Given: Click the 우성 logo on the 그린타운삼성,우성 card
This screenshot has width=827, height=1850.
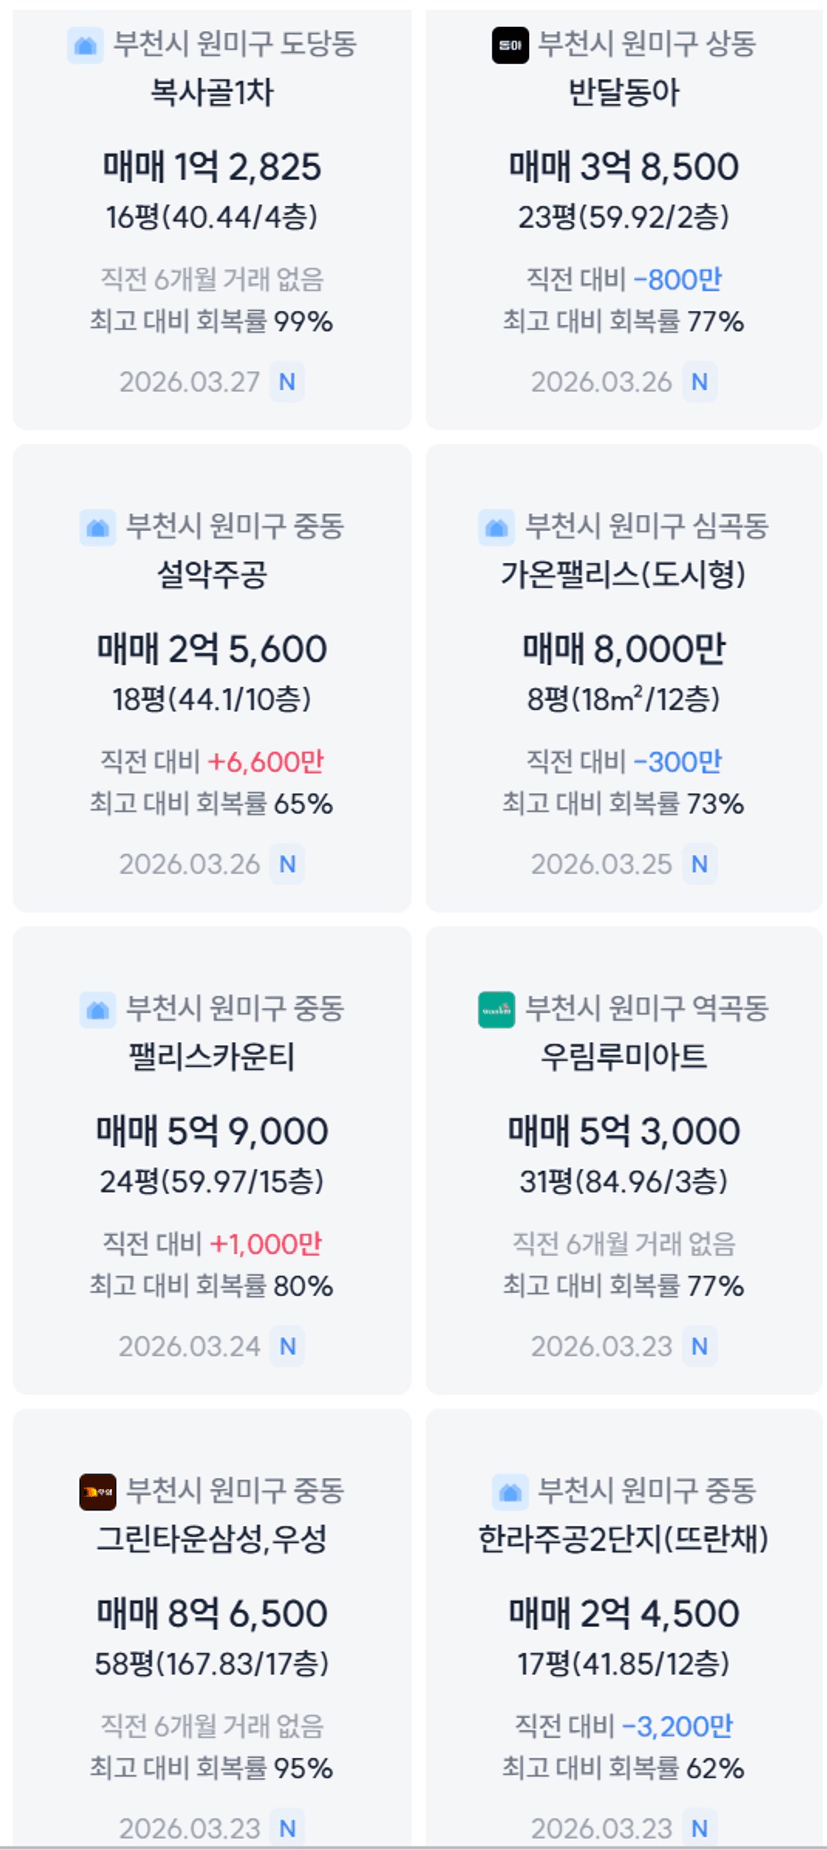Looking at the screenshot, I should (x=98, y=1491).
